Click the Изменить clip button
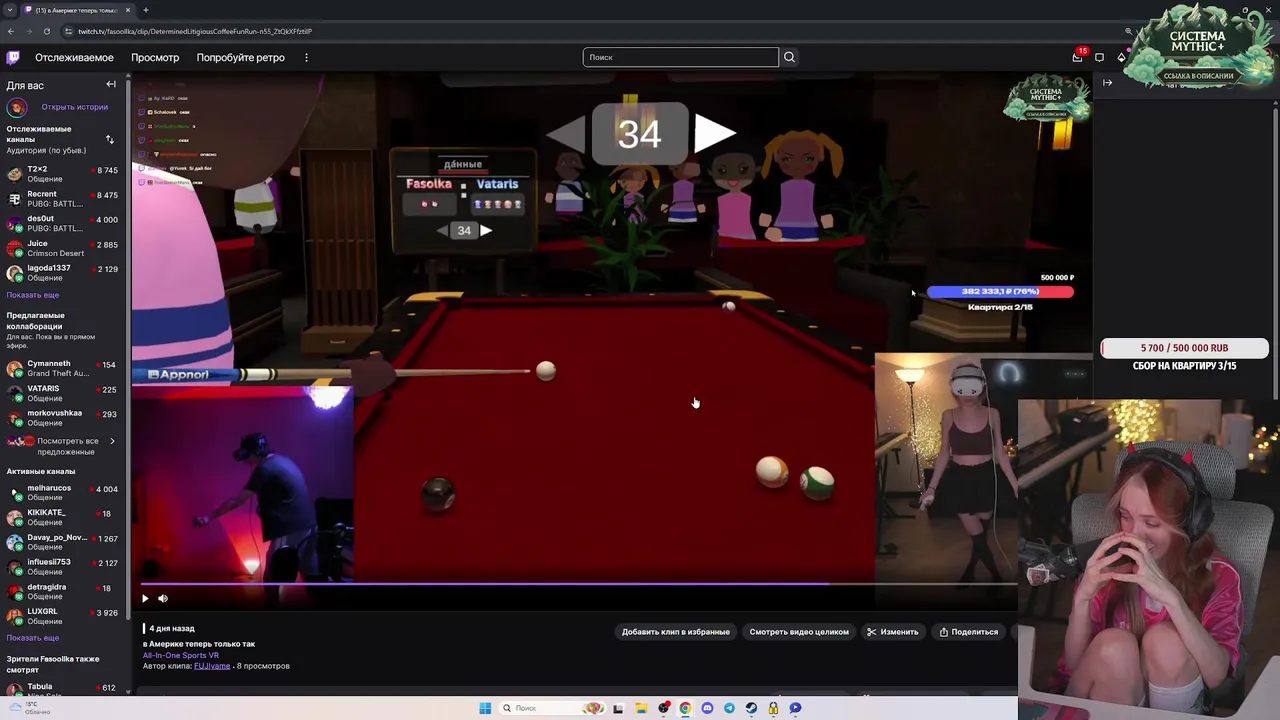 pos(892,632)
